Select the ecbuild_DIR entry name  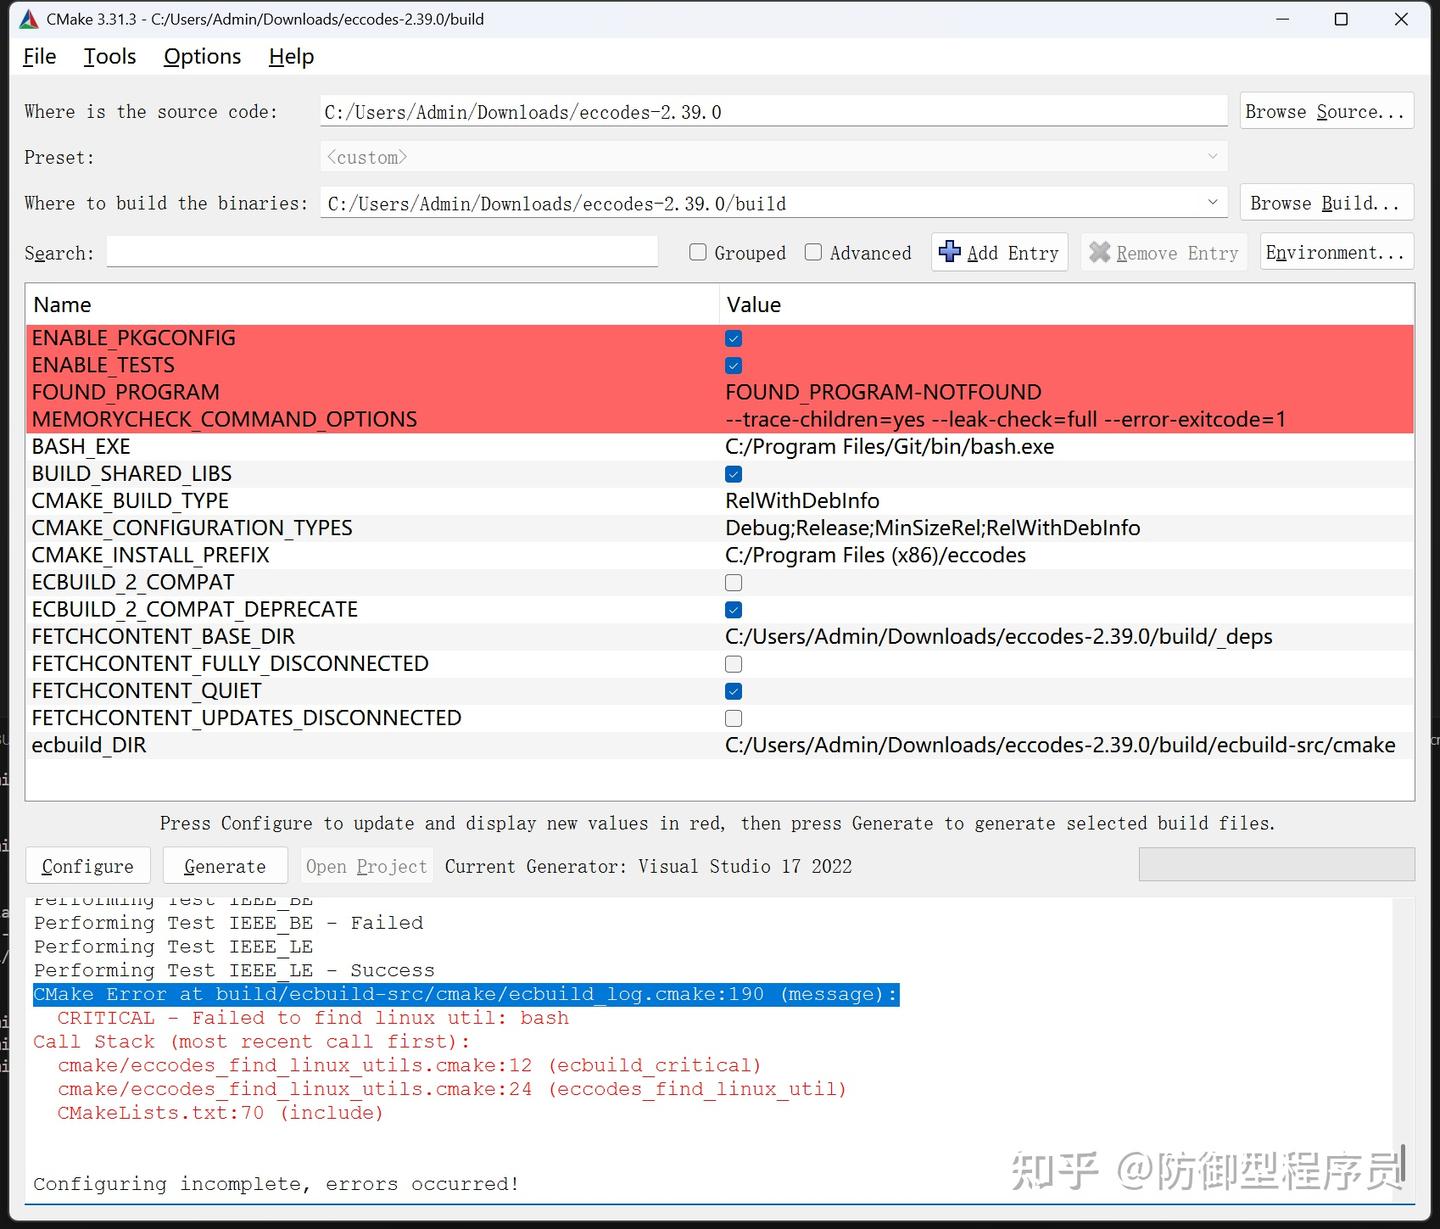(89, 745)
